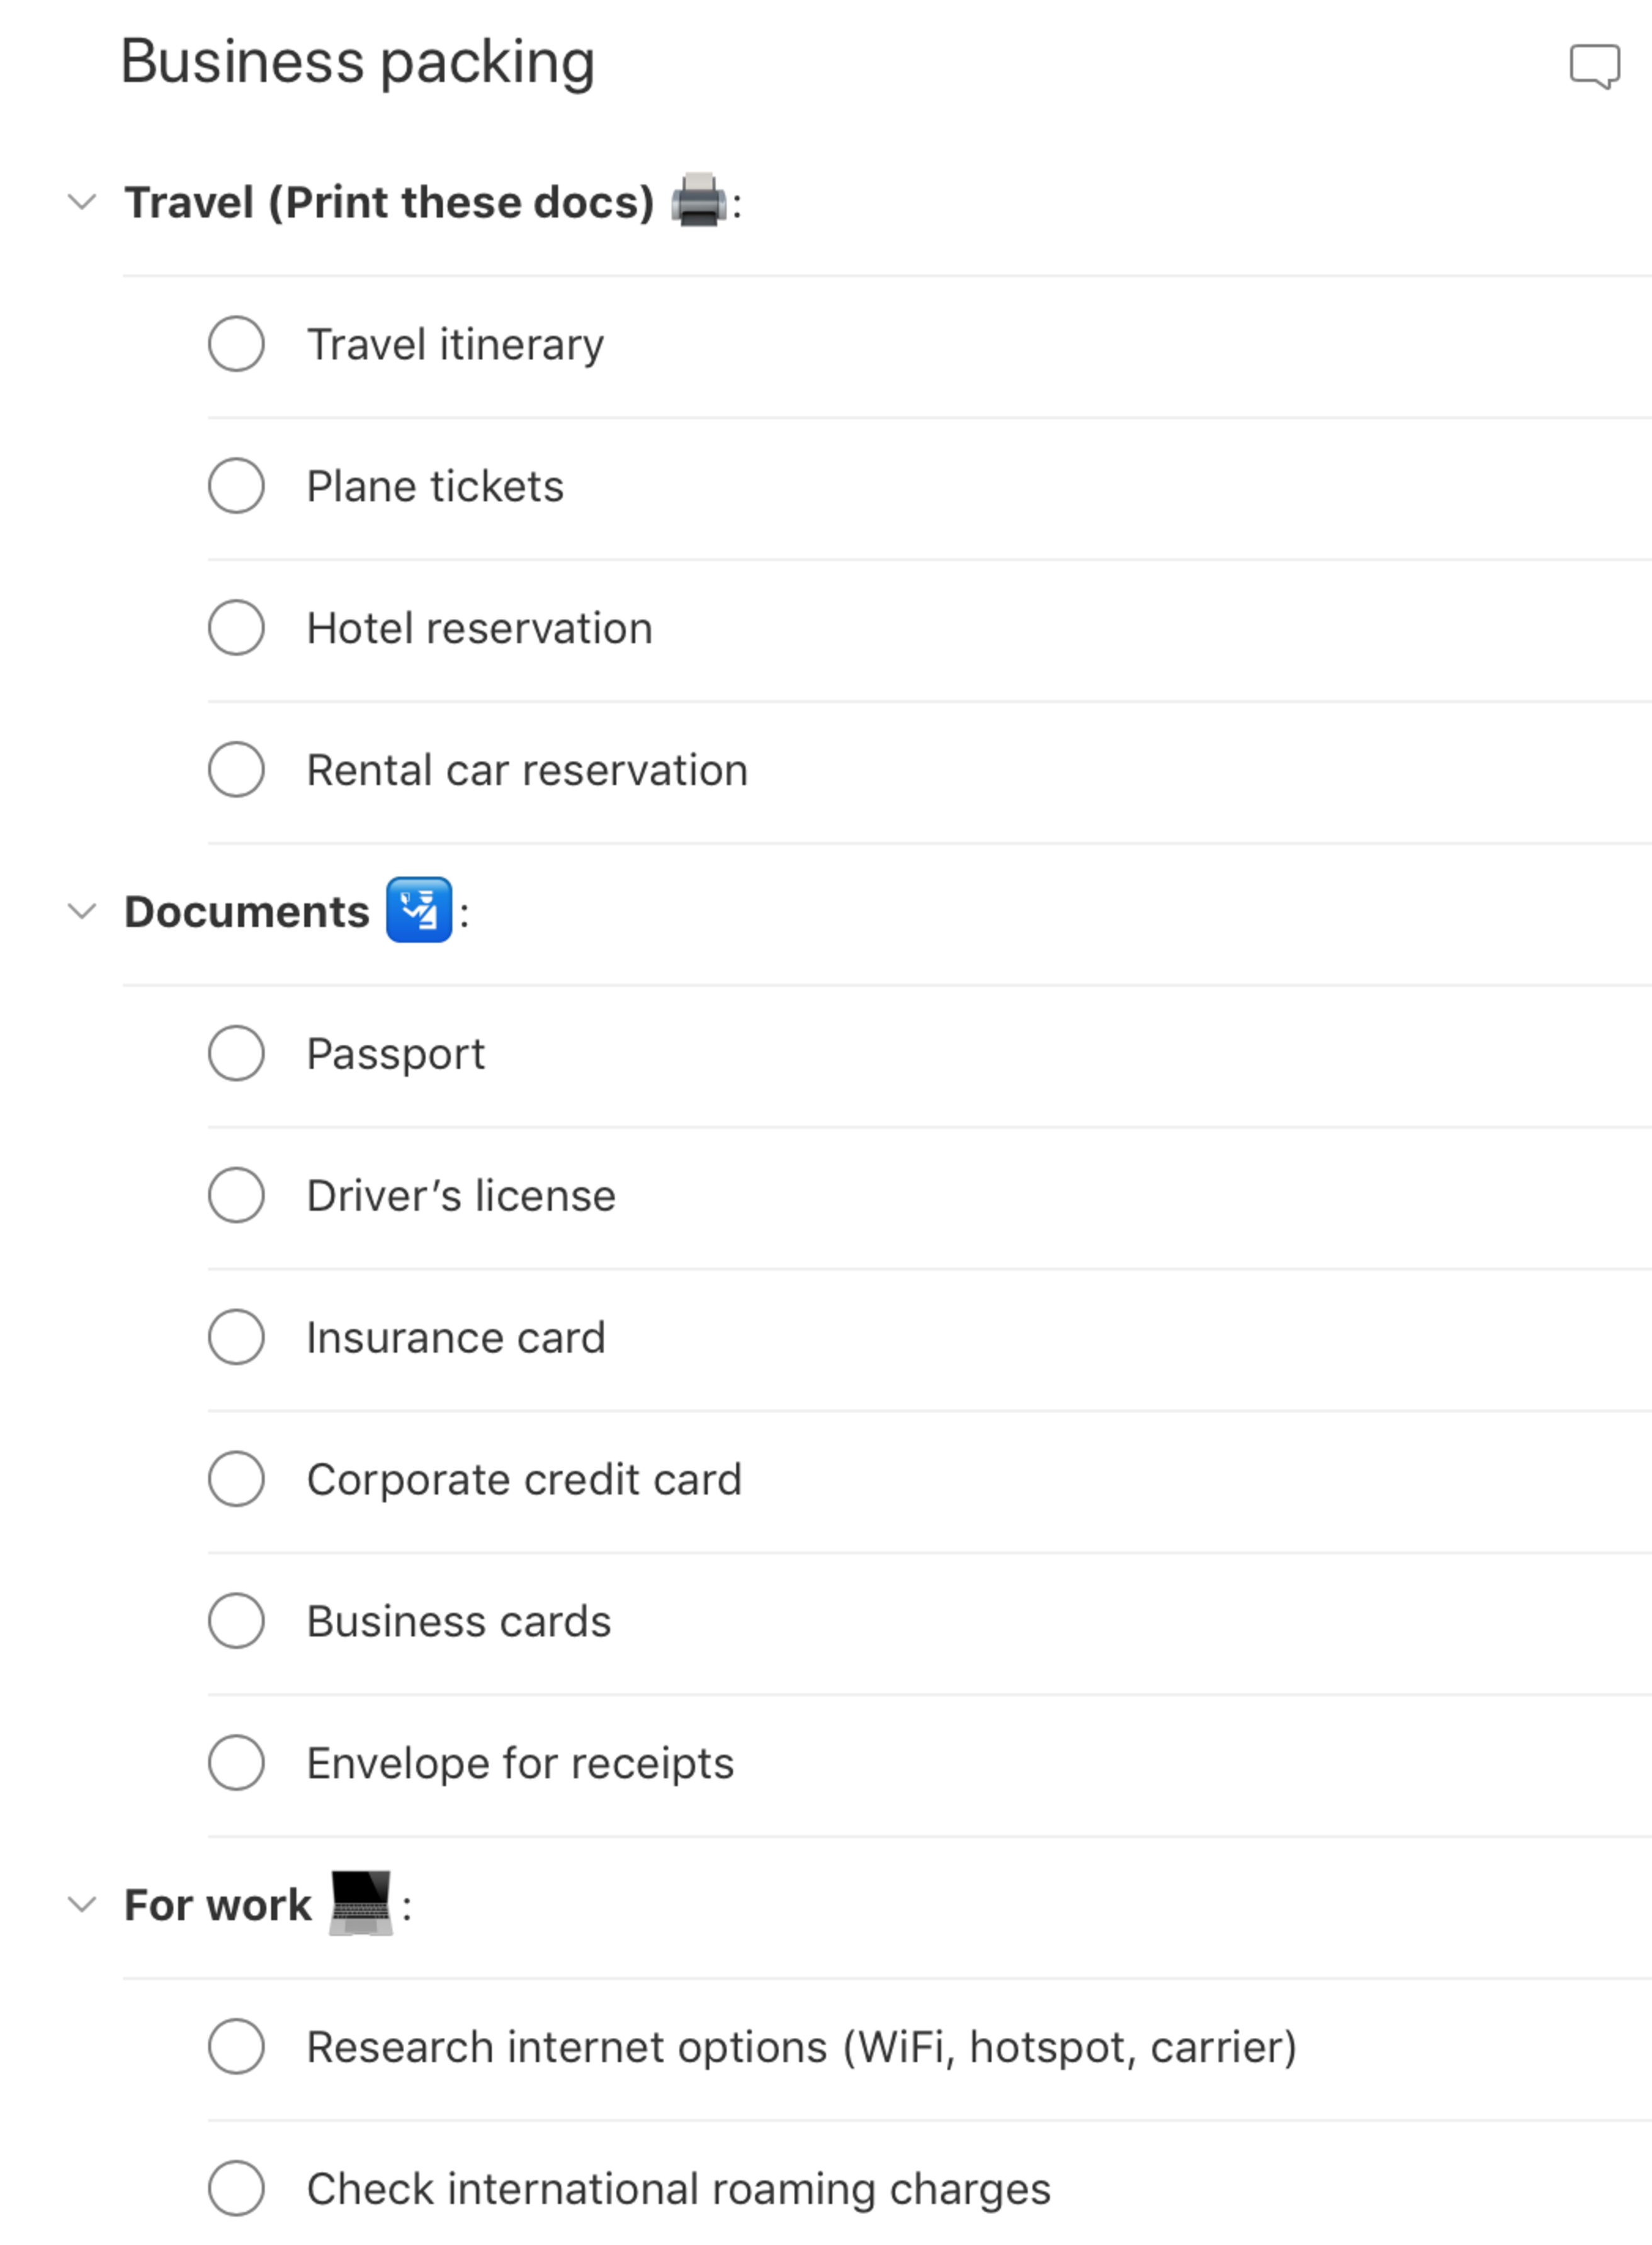The width and height of the screenshot is (1652, 2245).
Task: Complete the Insurance card item
Action: coord(236,1338)
